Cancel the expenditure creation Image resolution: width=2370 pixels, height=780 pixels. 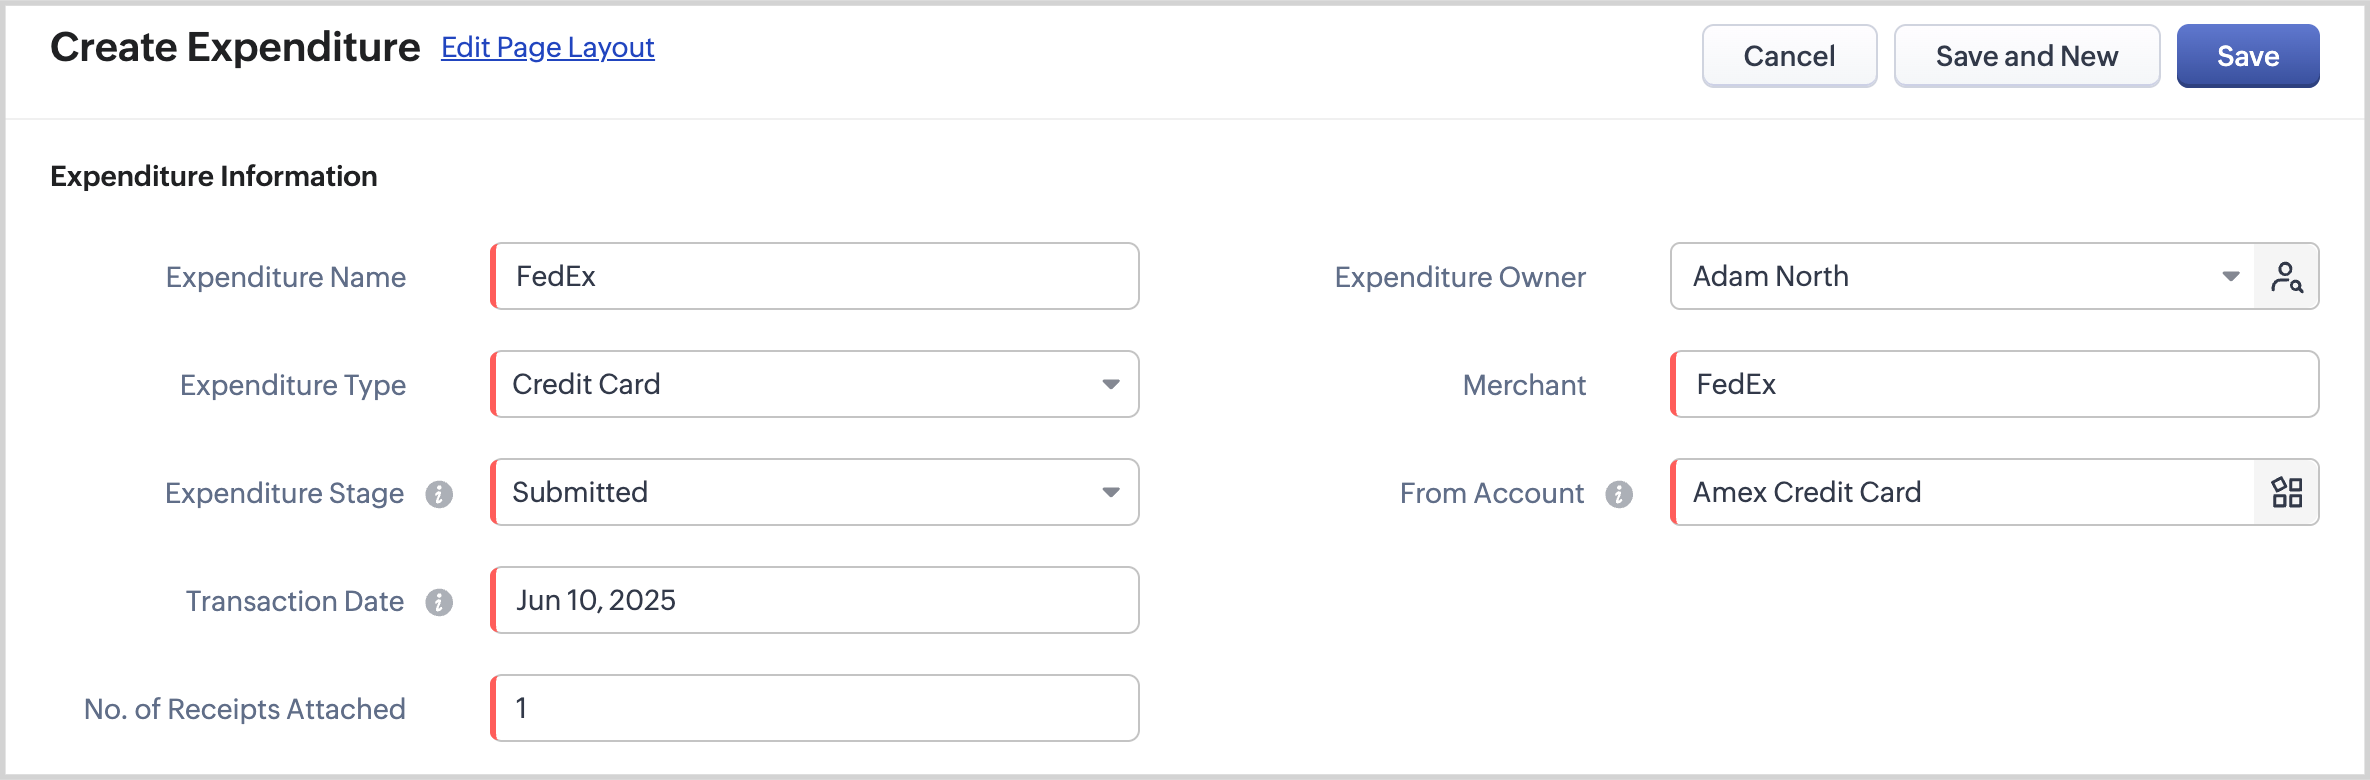point(1789,56)
